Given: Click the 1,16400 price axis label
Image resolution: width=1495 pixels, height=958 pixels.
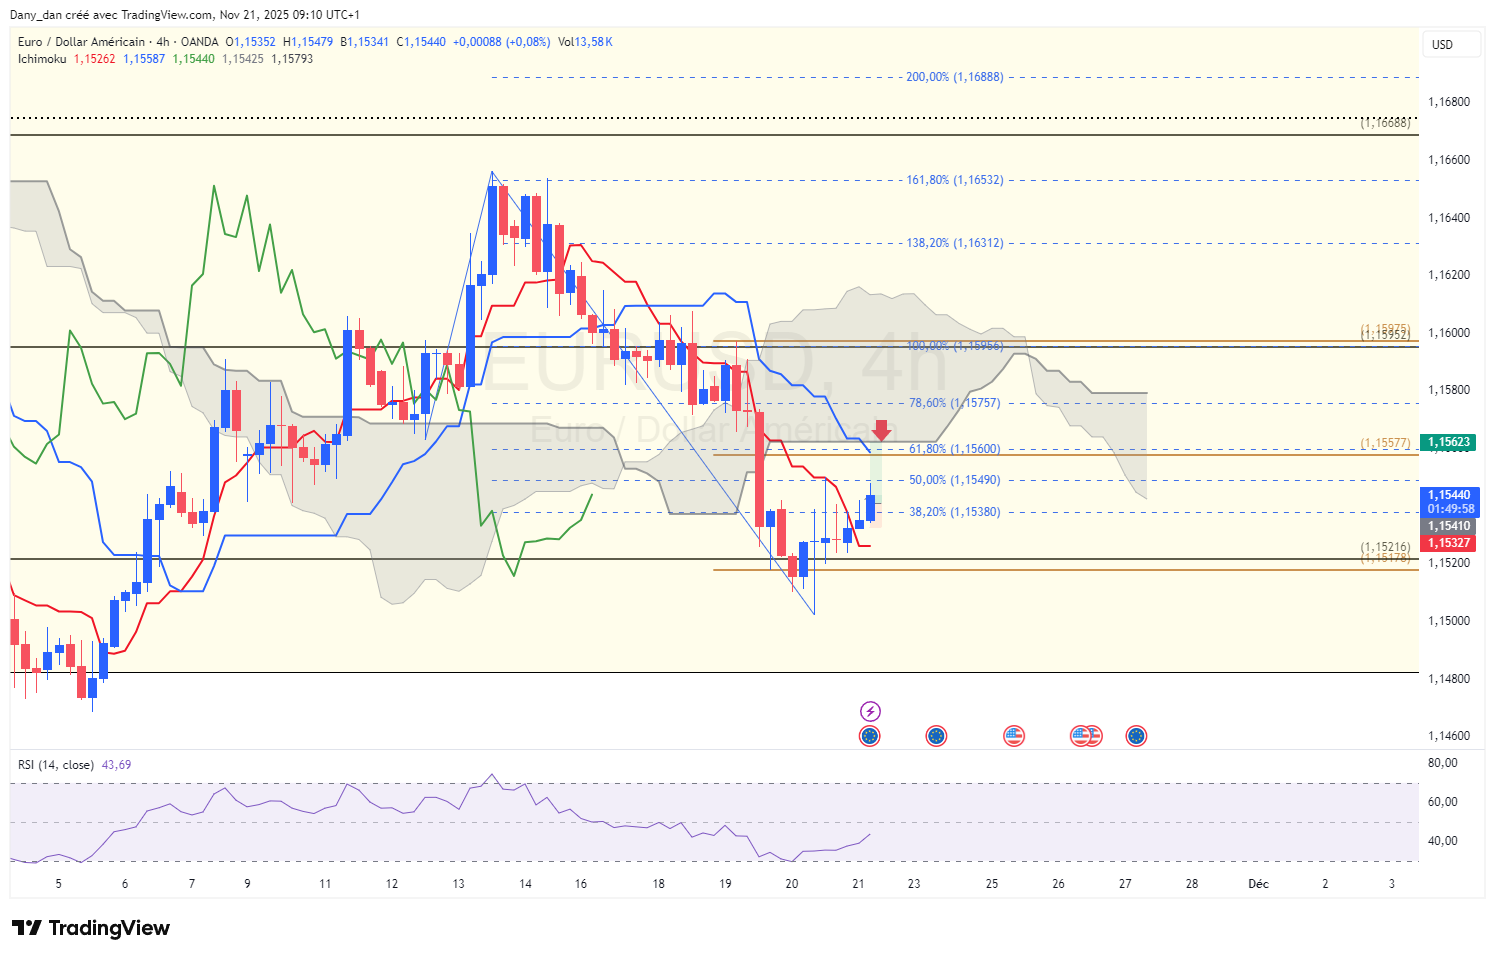Looking at the screenshot, I should coord(1449,218).
